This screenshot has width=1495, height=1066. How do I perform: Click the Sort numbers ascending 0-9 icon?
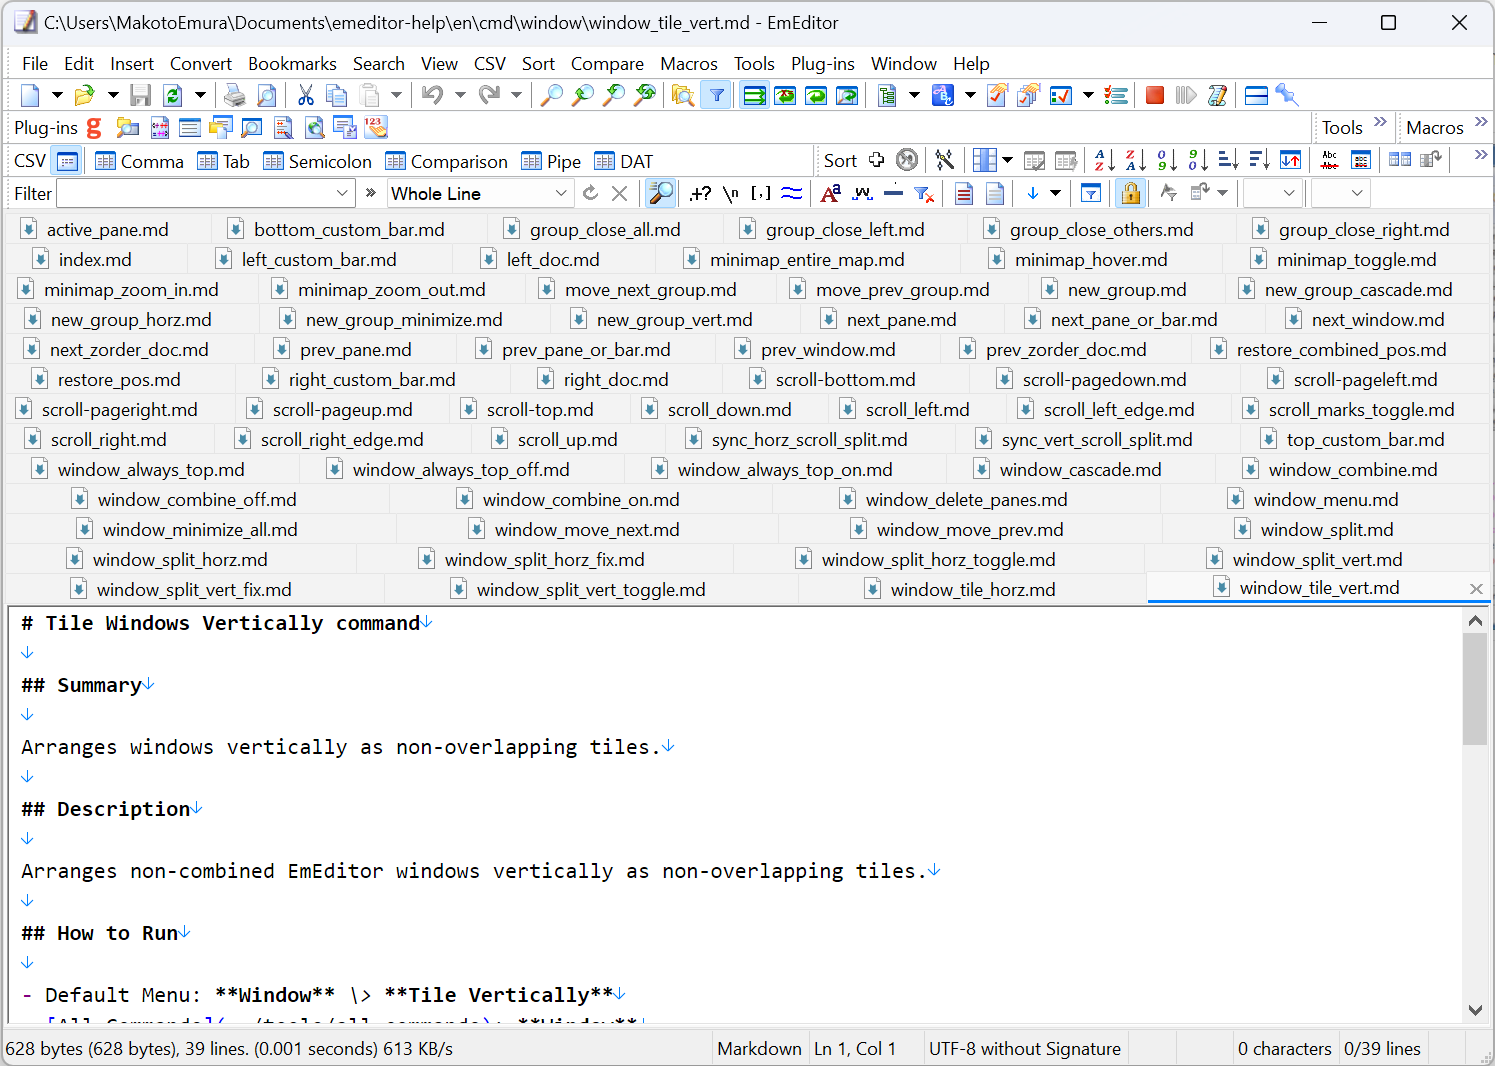pyautogui.click(x=1166, y=160)
